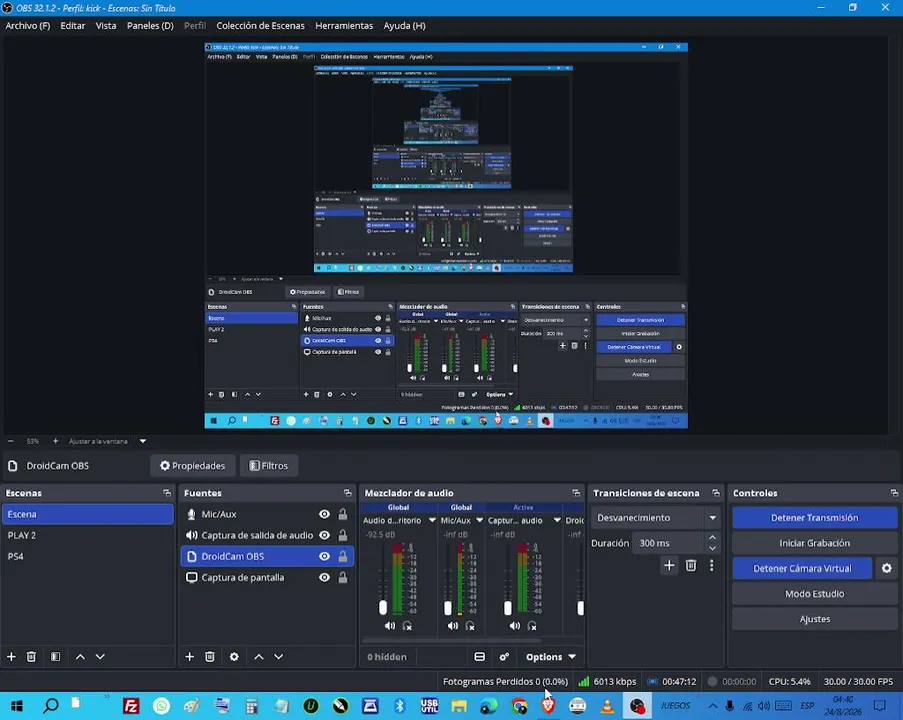Toggle mixer layout icon beside hidden count

pyautogui.click(x=479, y=657)
